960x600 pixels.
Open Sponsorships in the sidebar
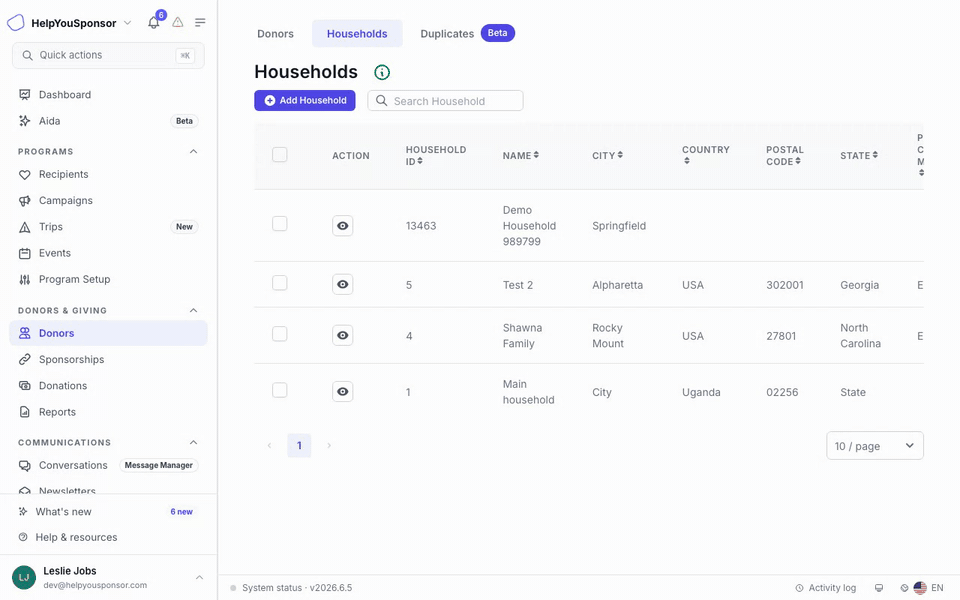click(x=108, y=359)
